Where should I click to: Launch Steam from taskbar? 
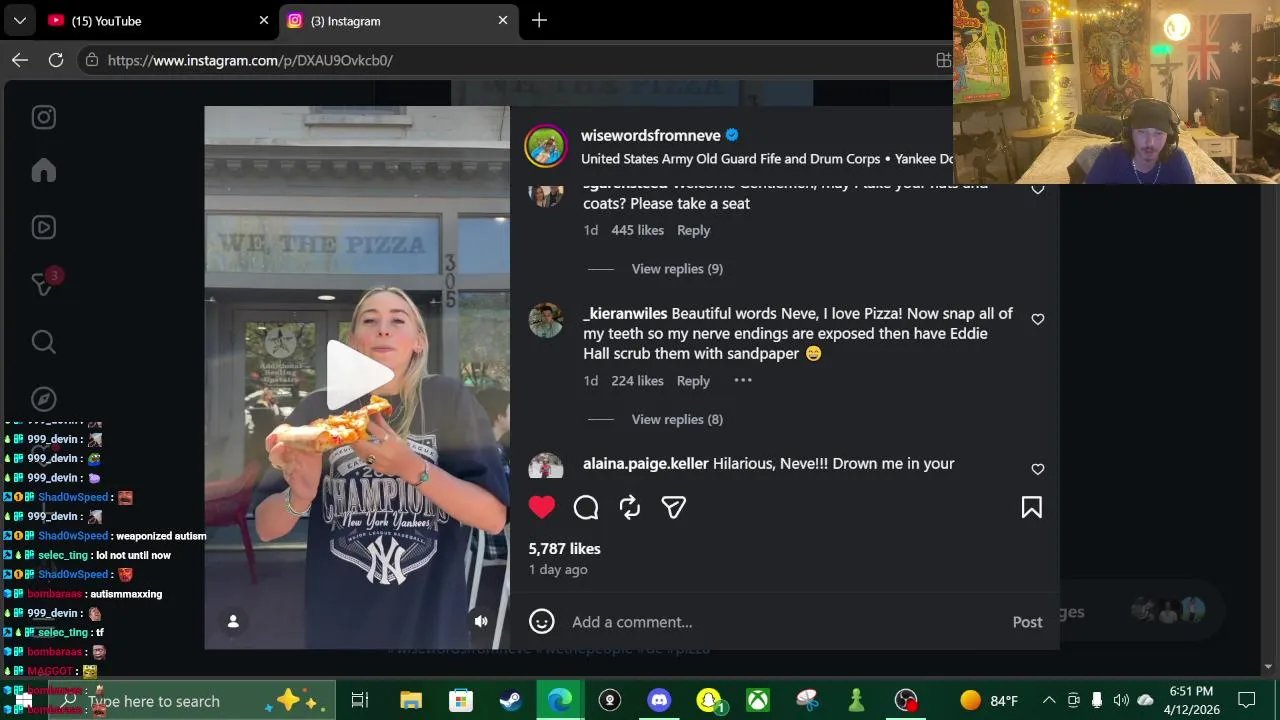pos(510,701)
